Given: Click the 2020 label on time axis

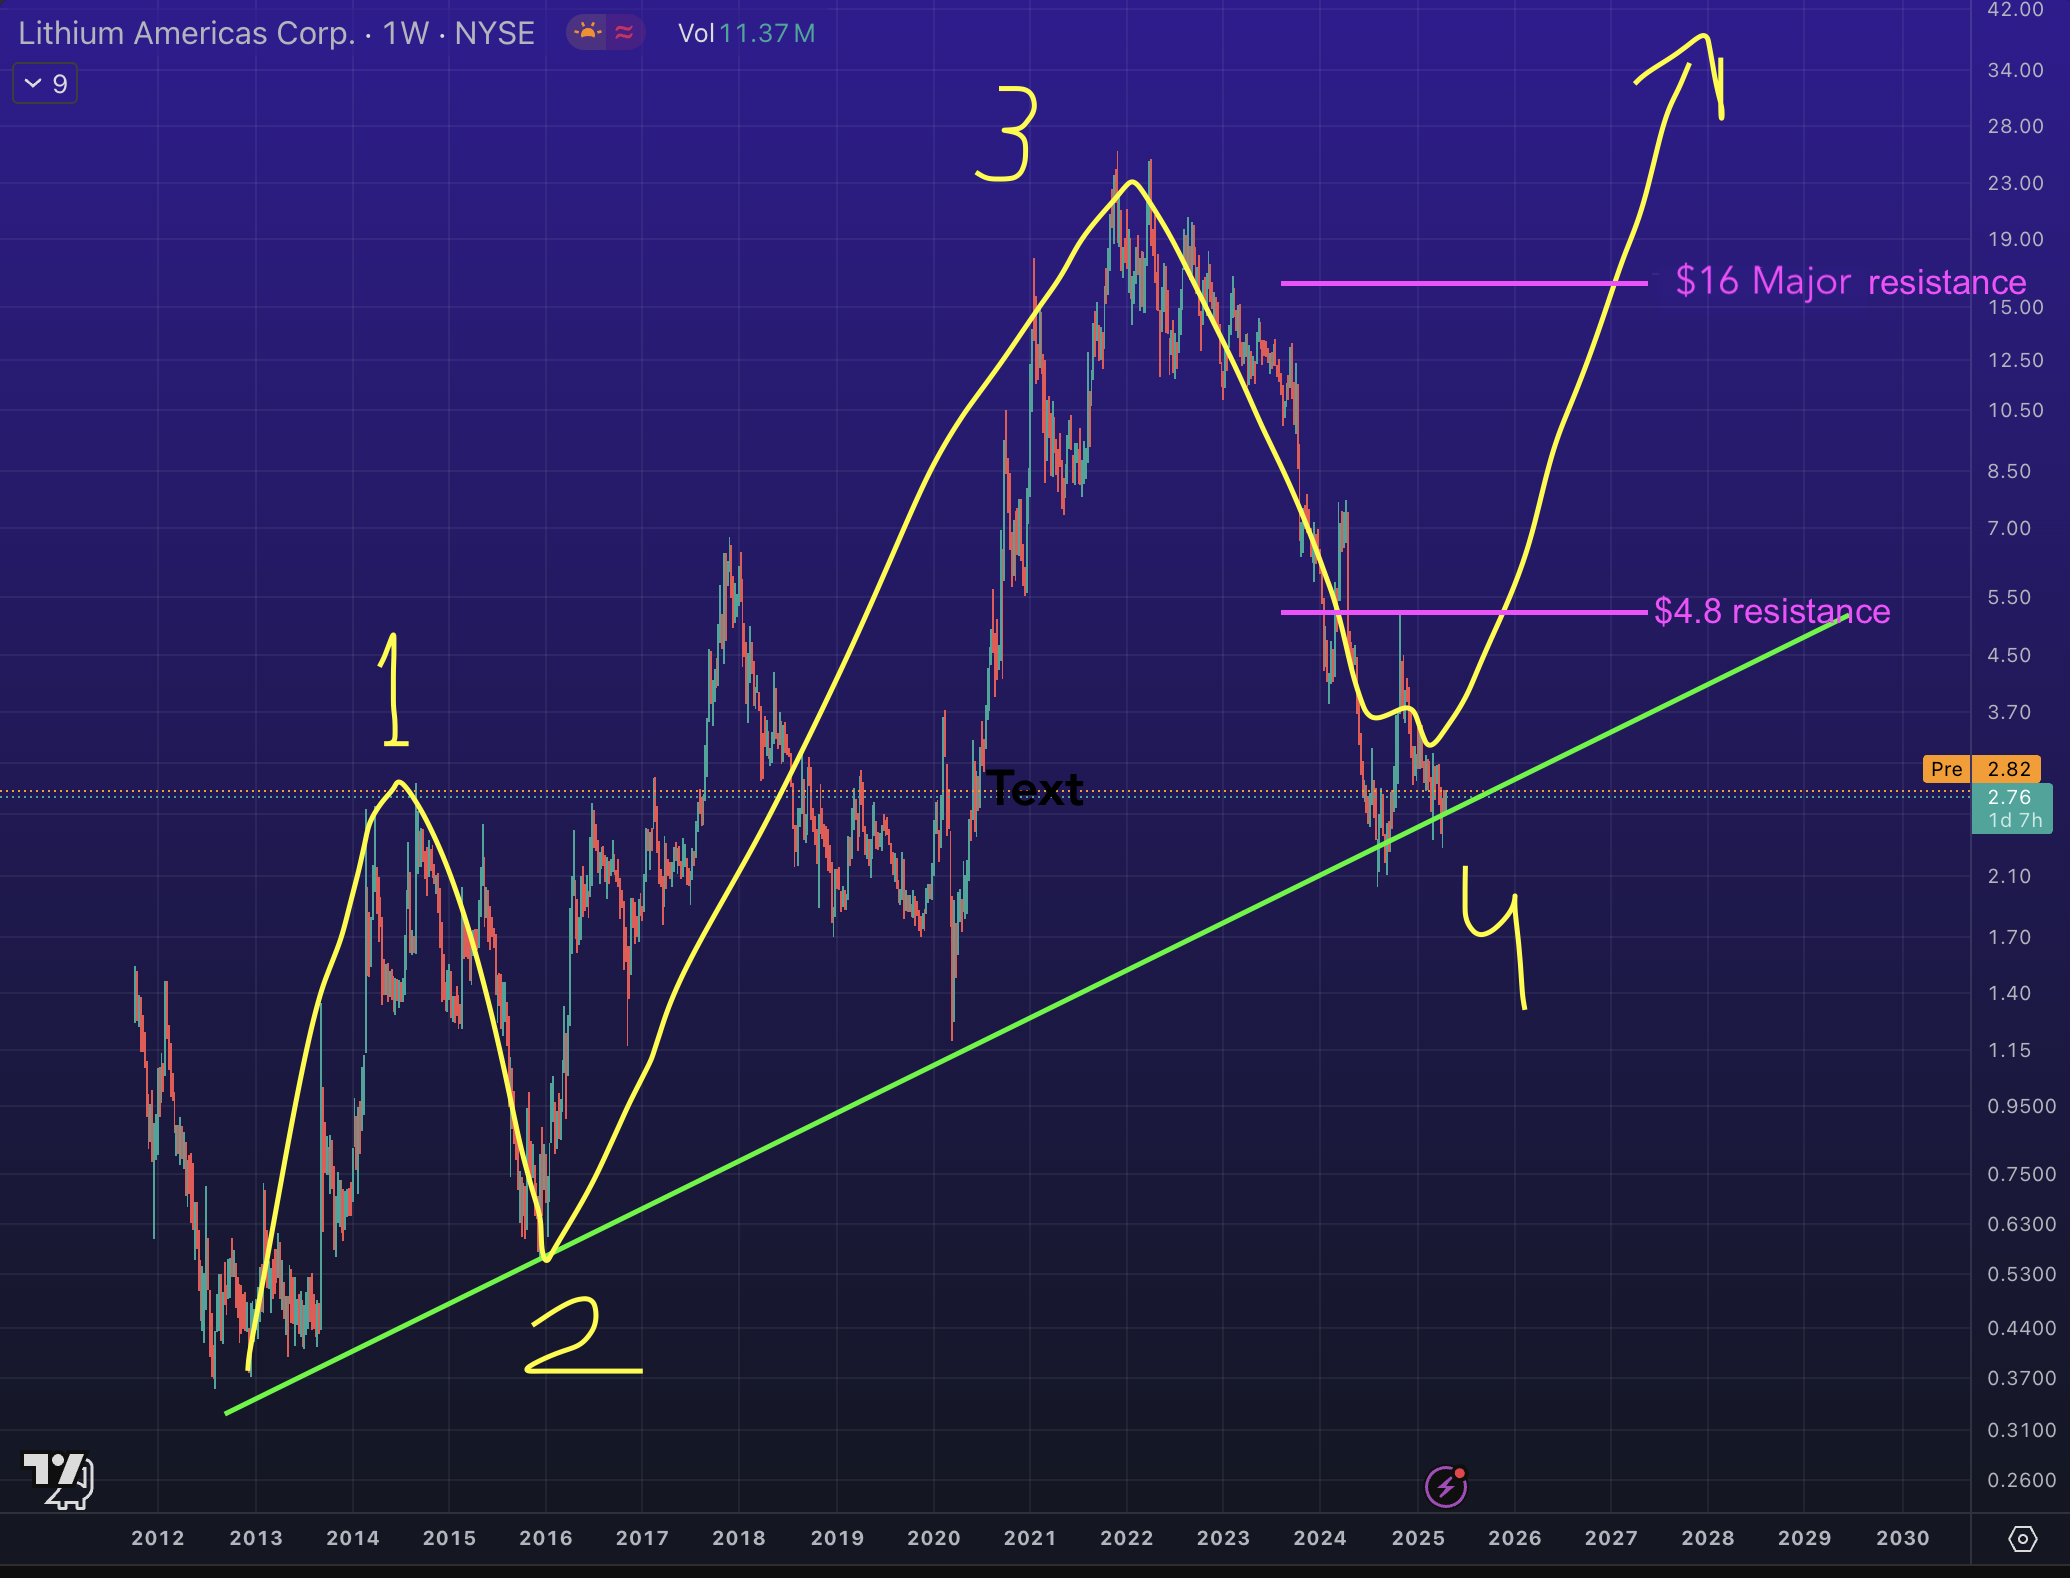Looking at the screenshot, I should (x=933, y=1538).
